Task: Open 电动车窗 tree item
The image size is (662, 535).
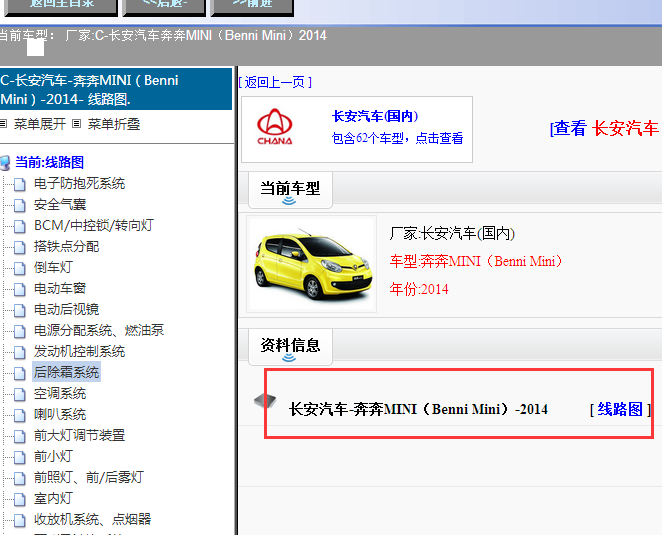Action: 60,288
